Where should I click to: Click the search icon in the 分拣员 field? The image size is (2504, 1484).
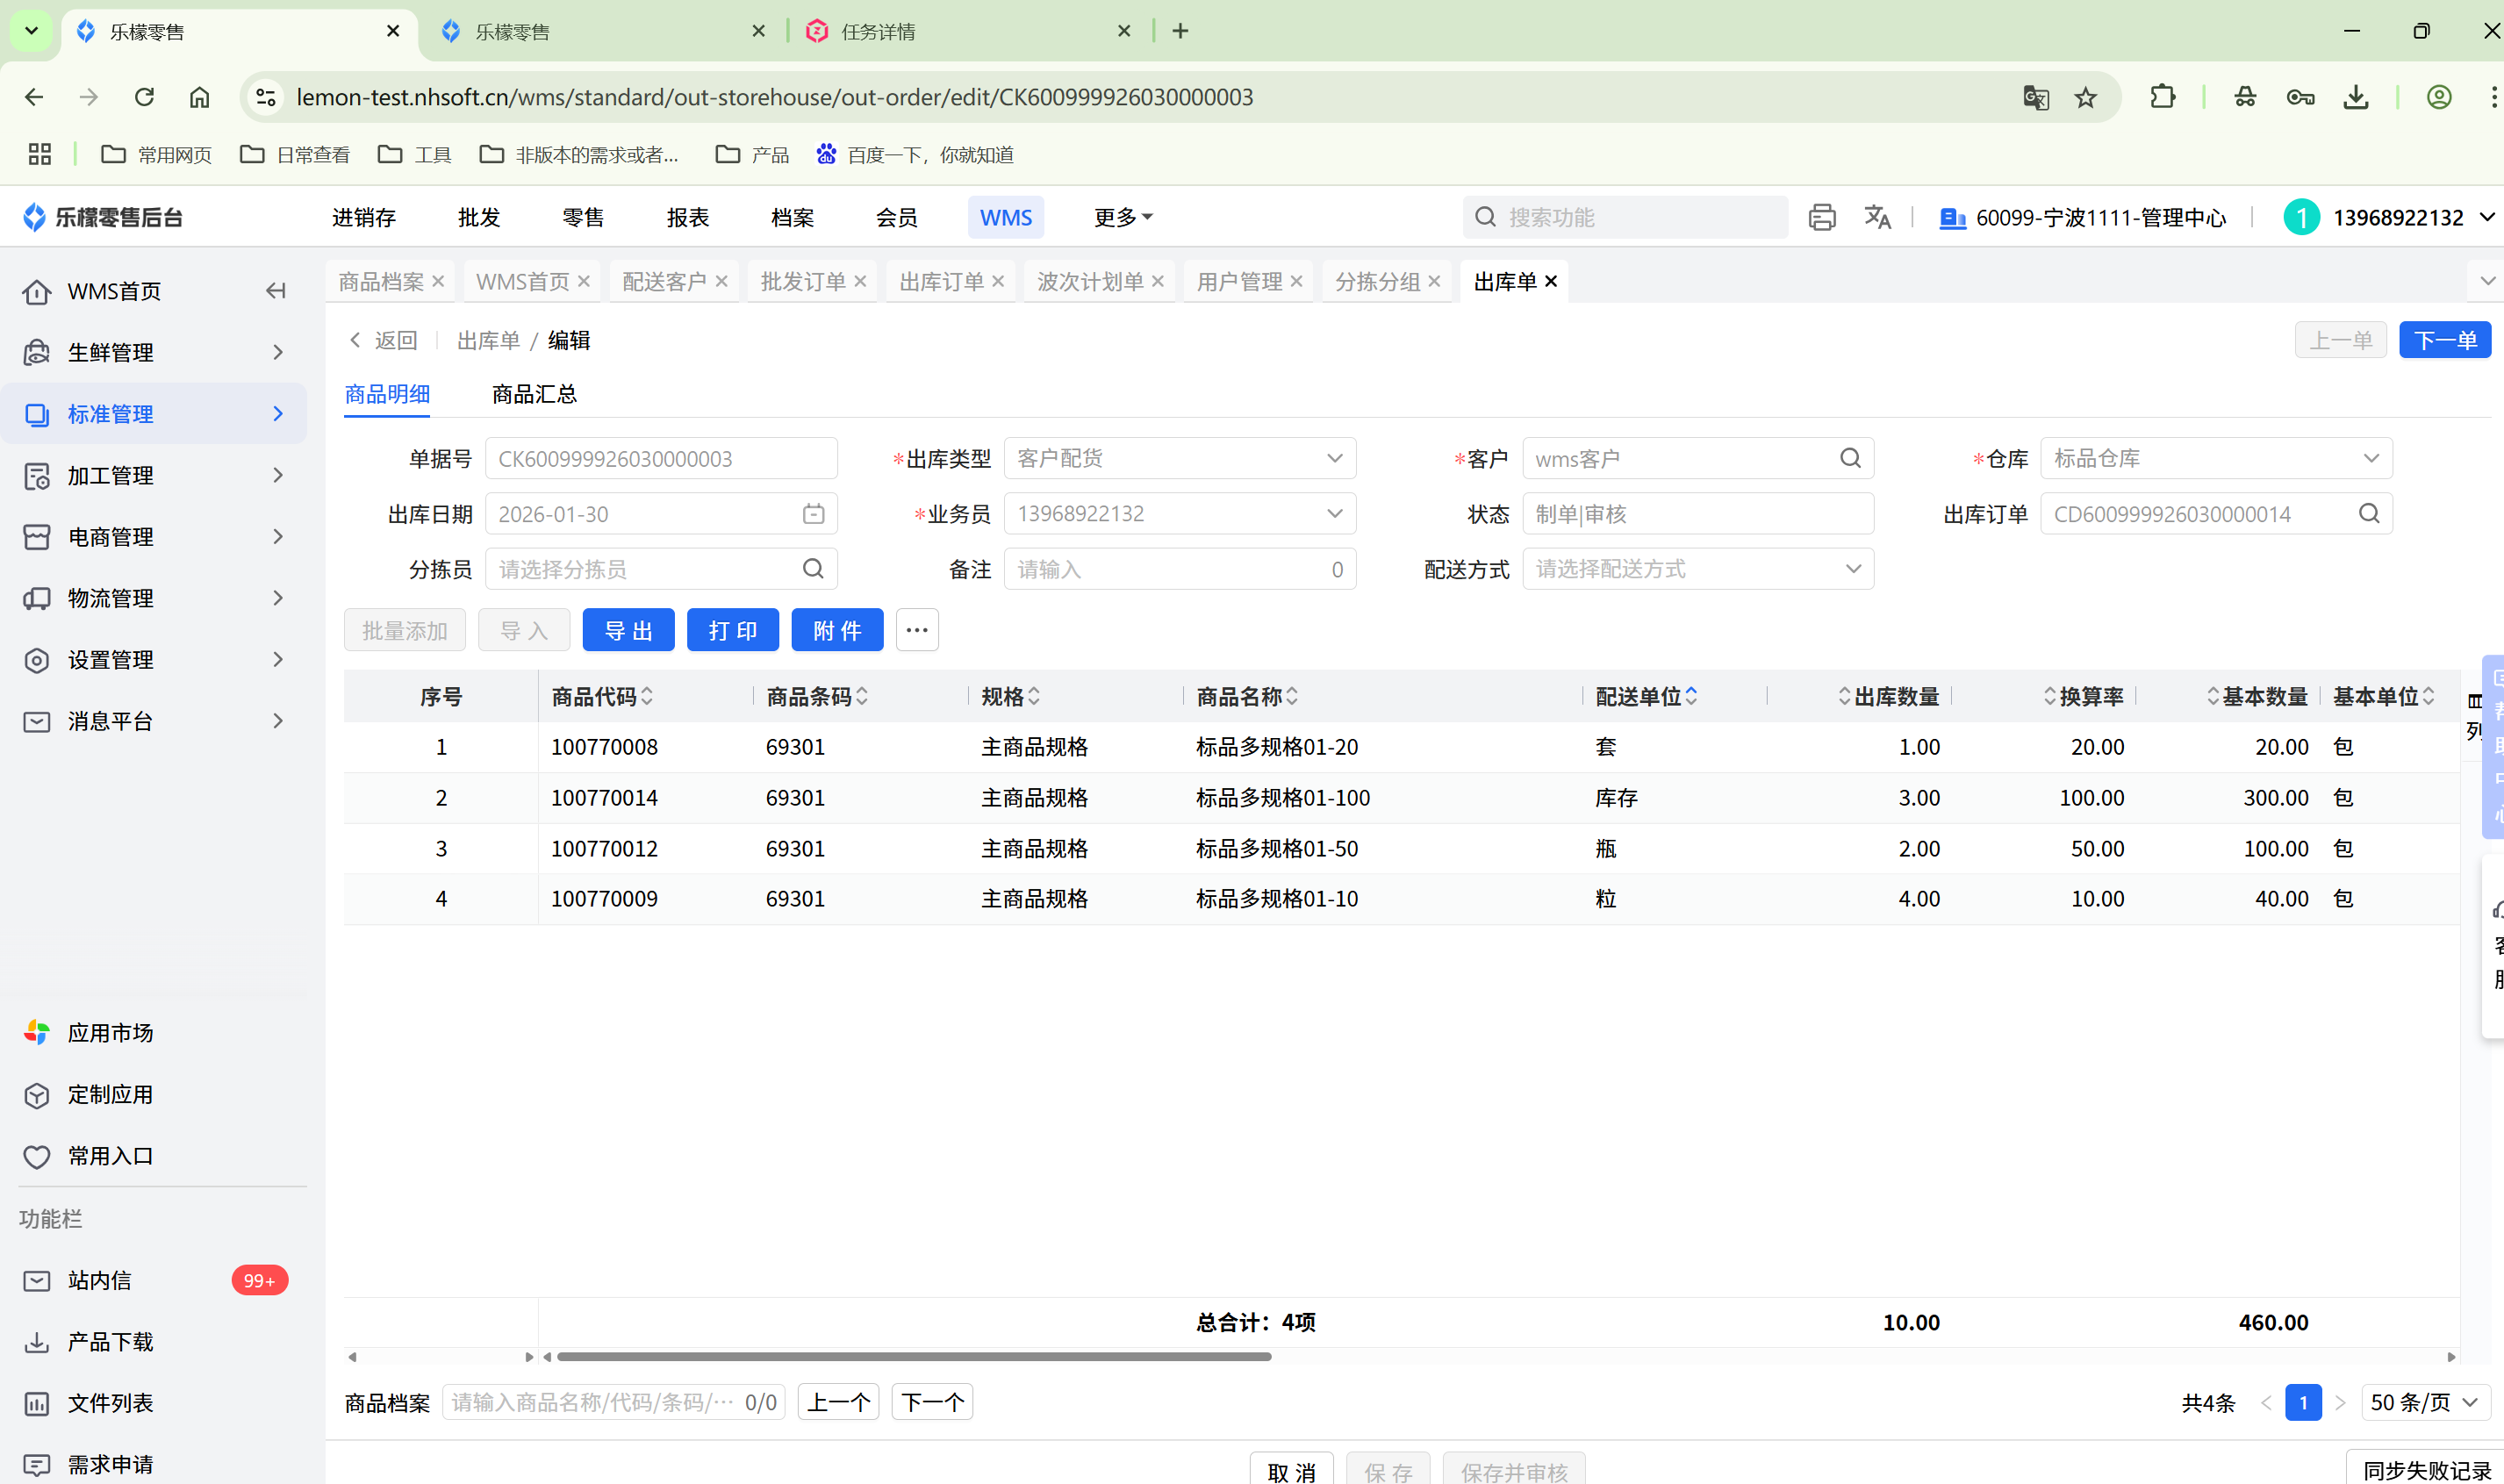coord(813,569)
